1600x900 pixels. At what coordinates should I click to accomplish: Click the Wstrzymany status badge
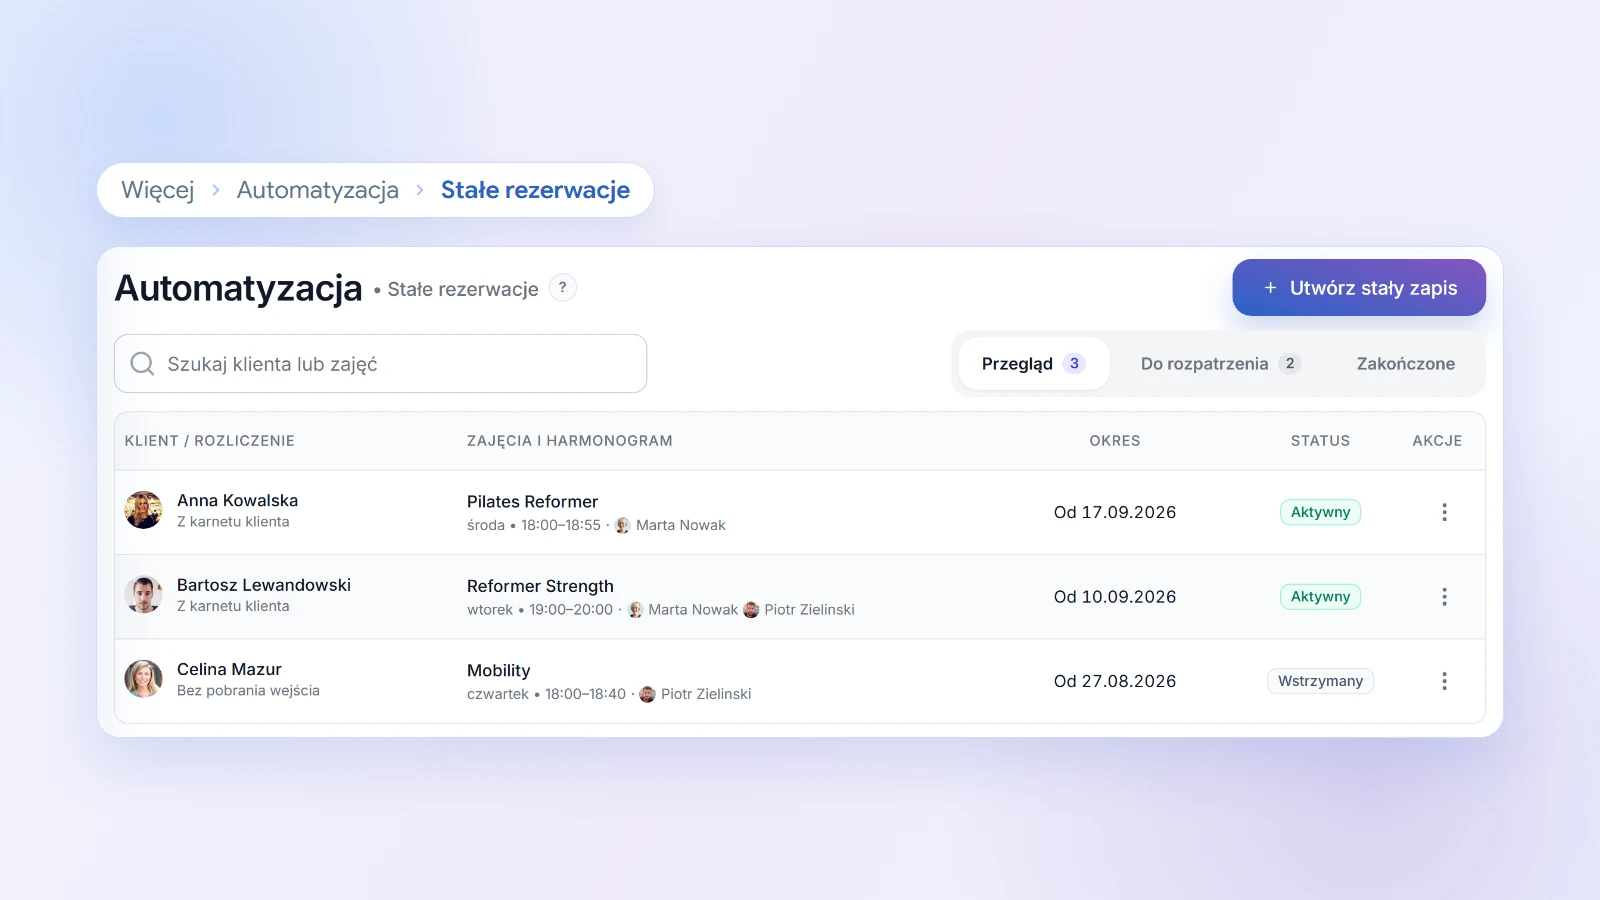[x=1320, y=681]
